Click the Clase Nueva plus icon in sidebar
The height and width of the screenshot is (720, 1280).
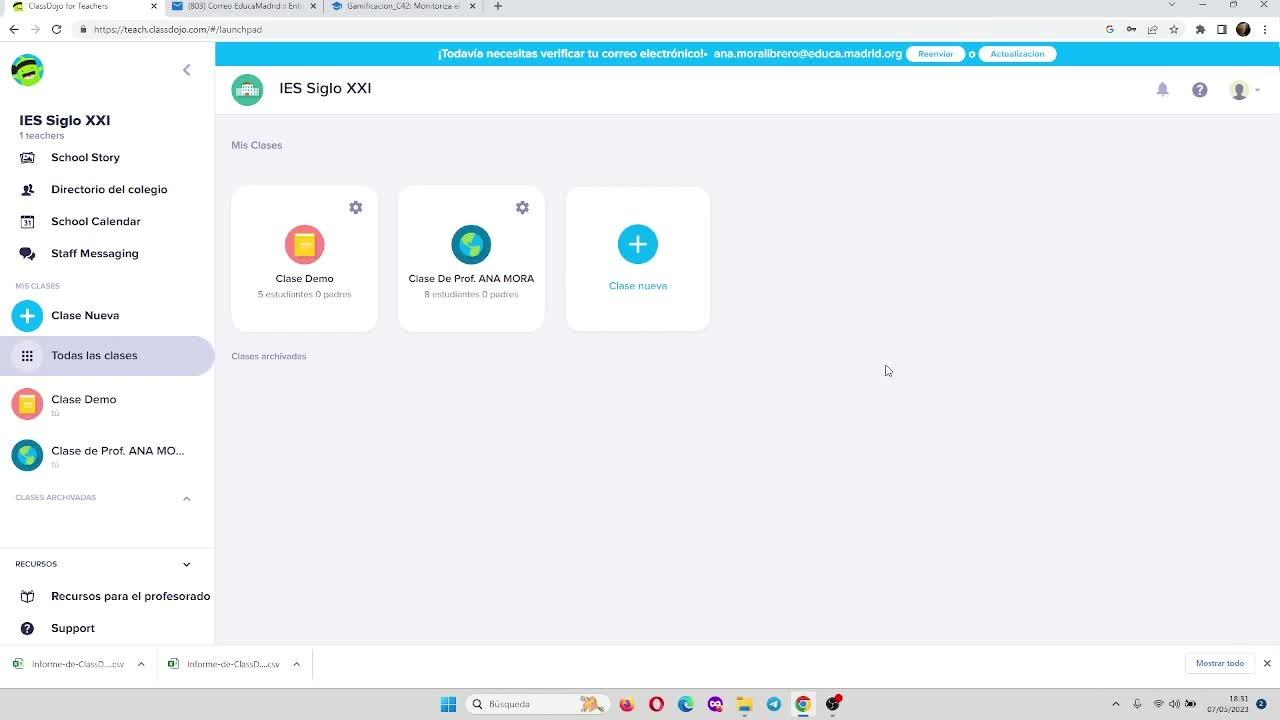coord(27,316)
